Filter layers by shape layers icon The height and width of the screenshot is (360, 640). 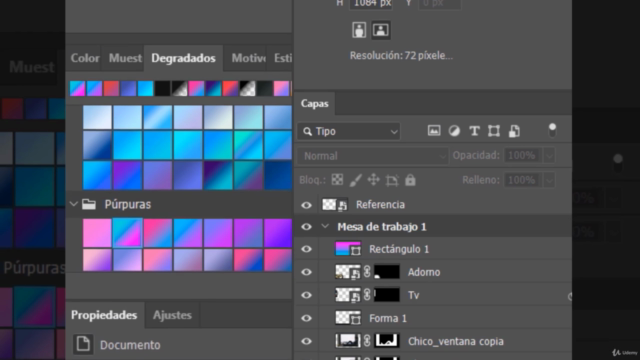coord(494,131)
